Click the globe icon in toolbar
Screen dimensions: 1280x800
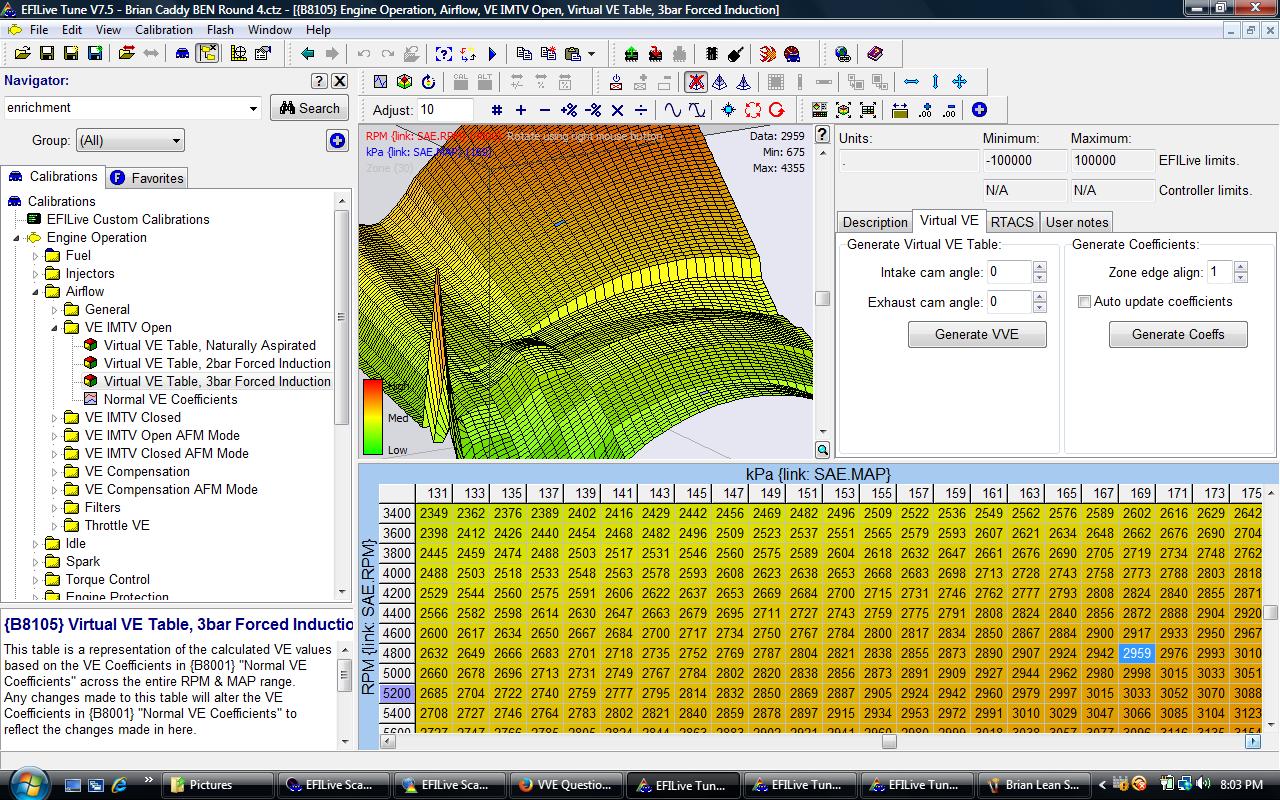click(x=842, y=54)
